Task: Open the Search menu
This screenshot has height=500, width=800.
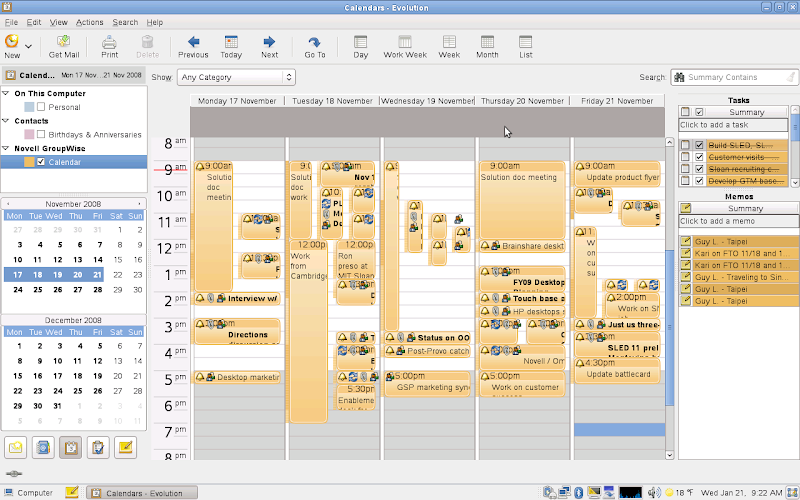Action: 125,22
